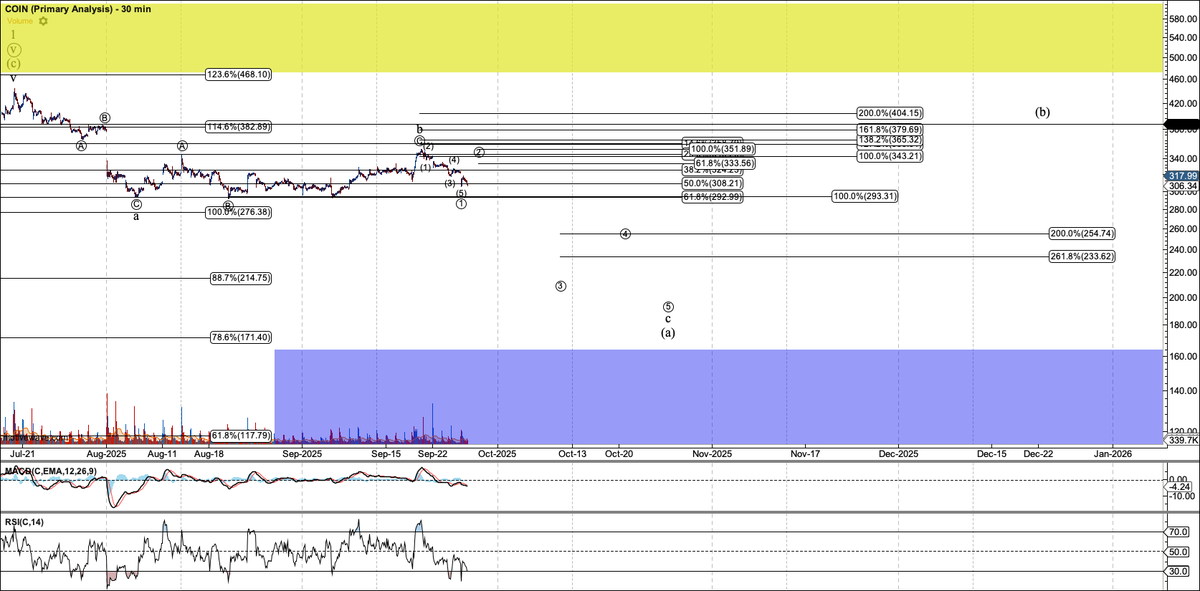Open the Volume indicator settings gear
1200x591 pixels.
coord(41,21)
